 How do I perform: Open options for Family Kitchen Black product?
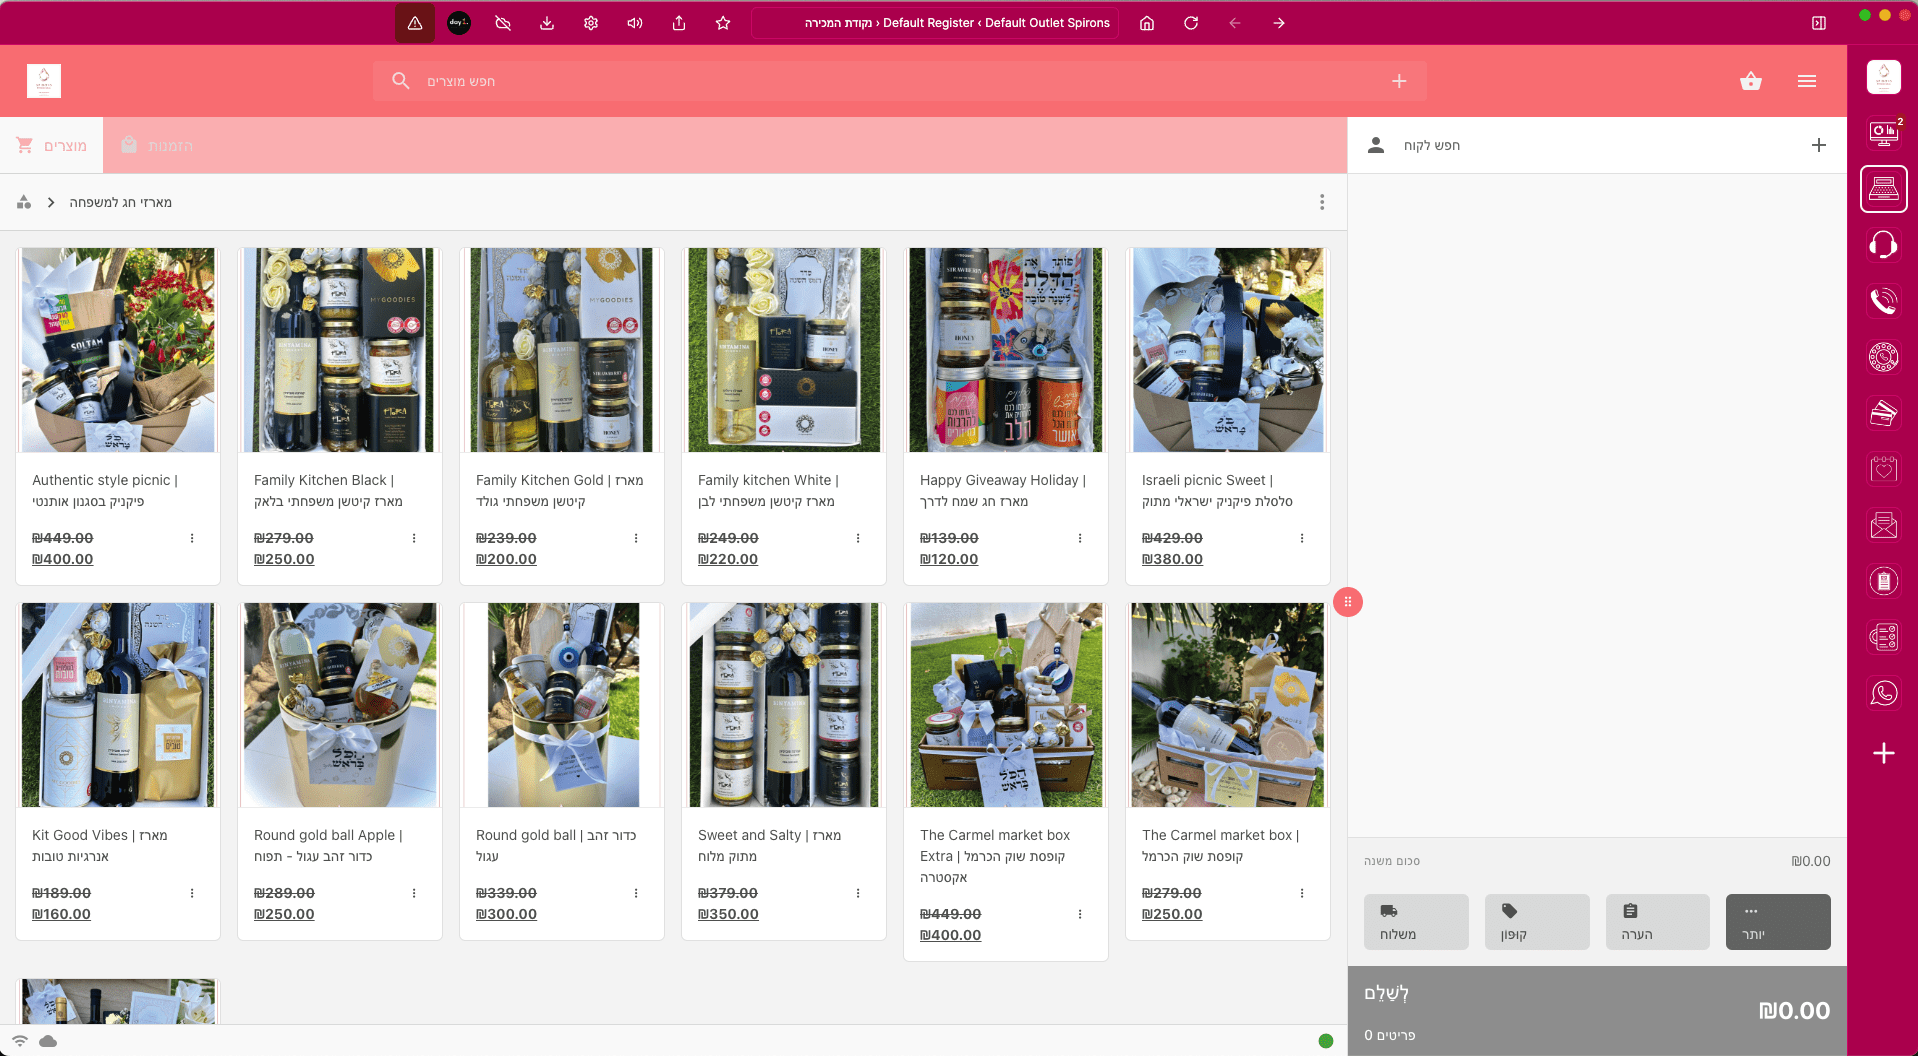click(414, 538)
